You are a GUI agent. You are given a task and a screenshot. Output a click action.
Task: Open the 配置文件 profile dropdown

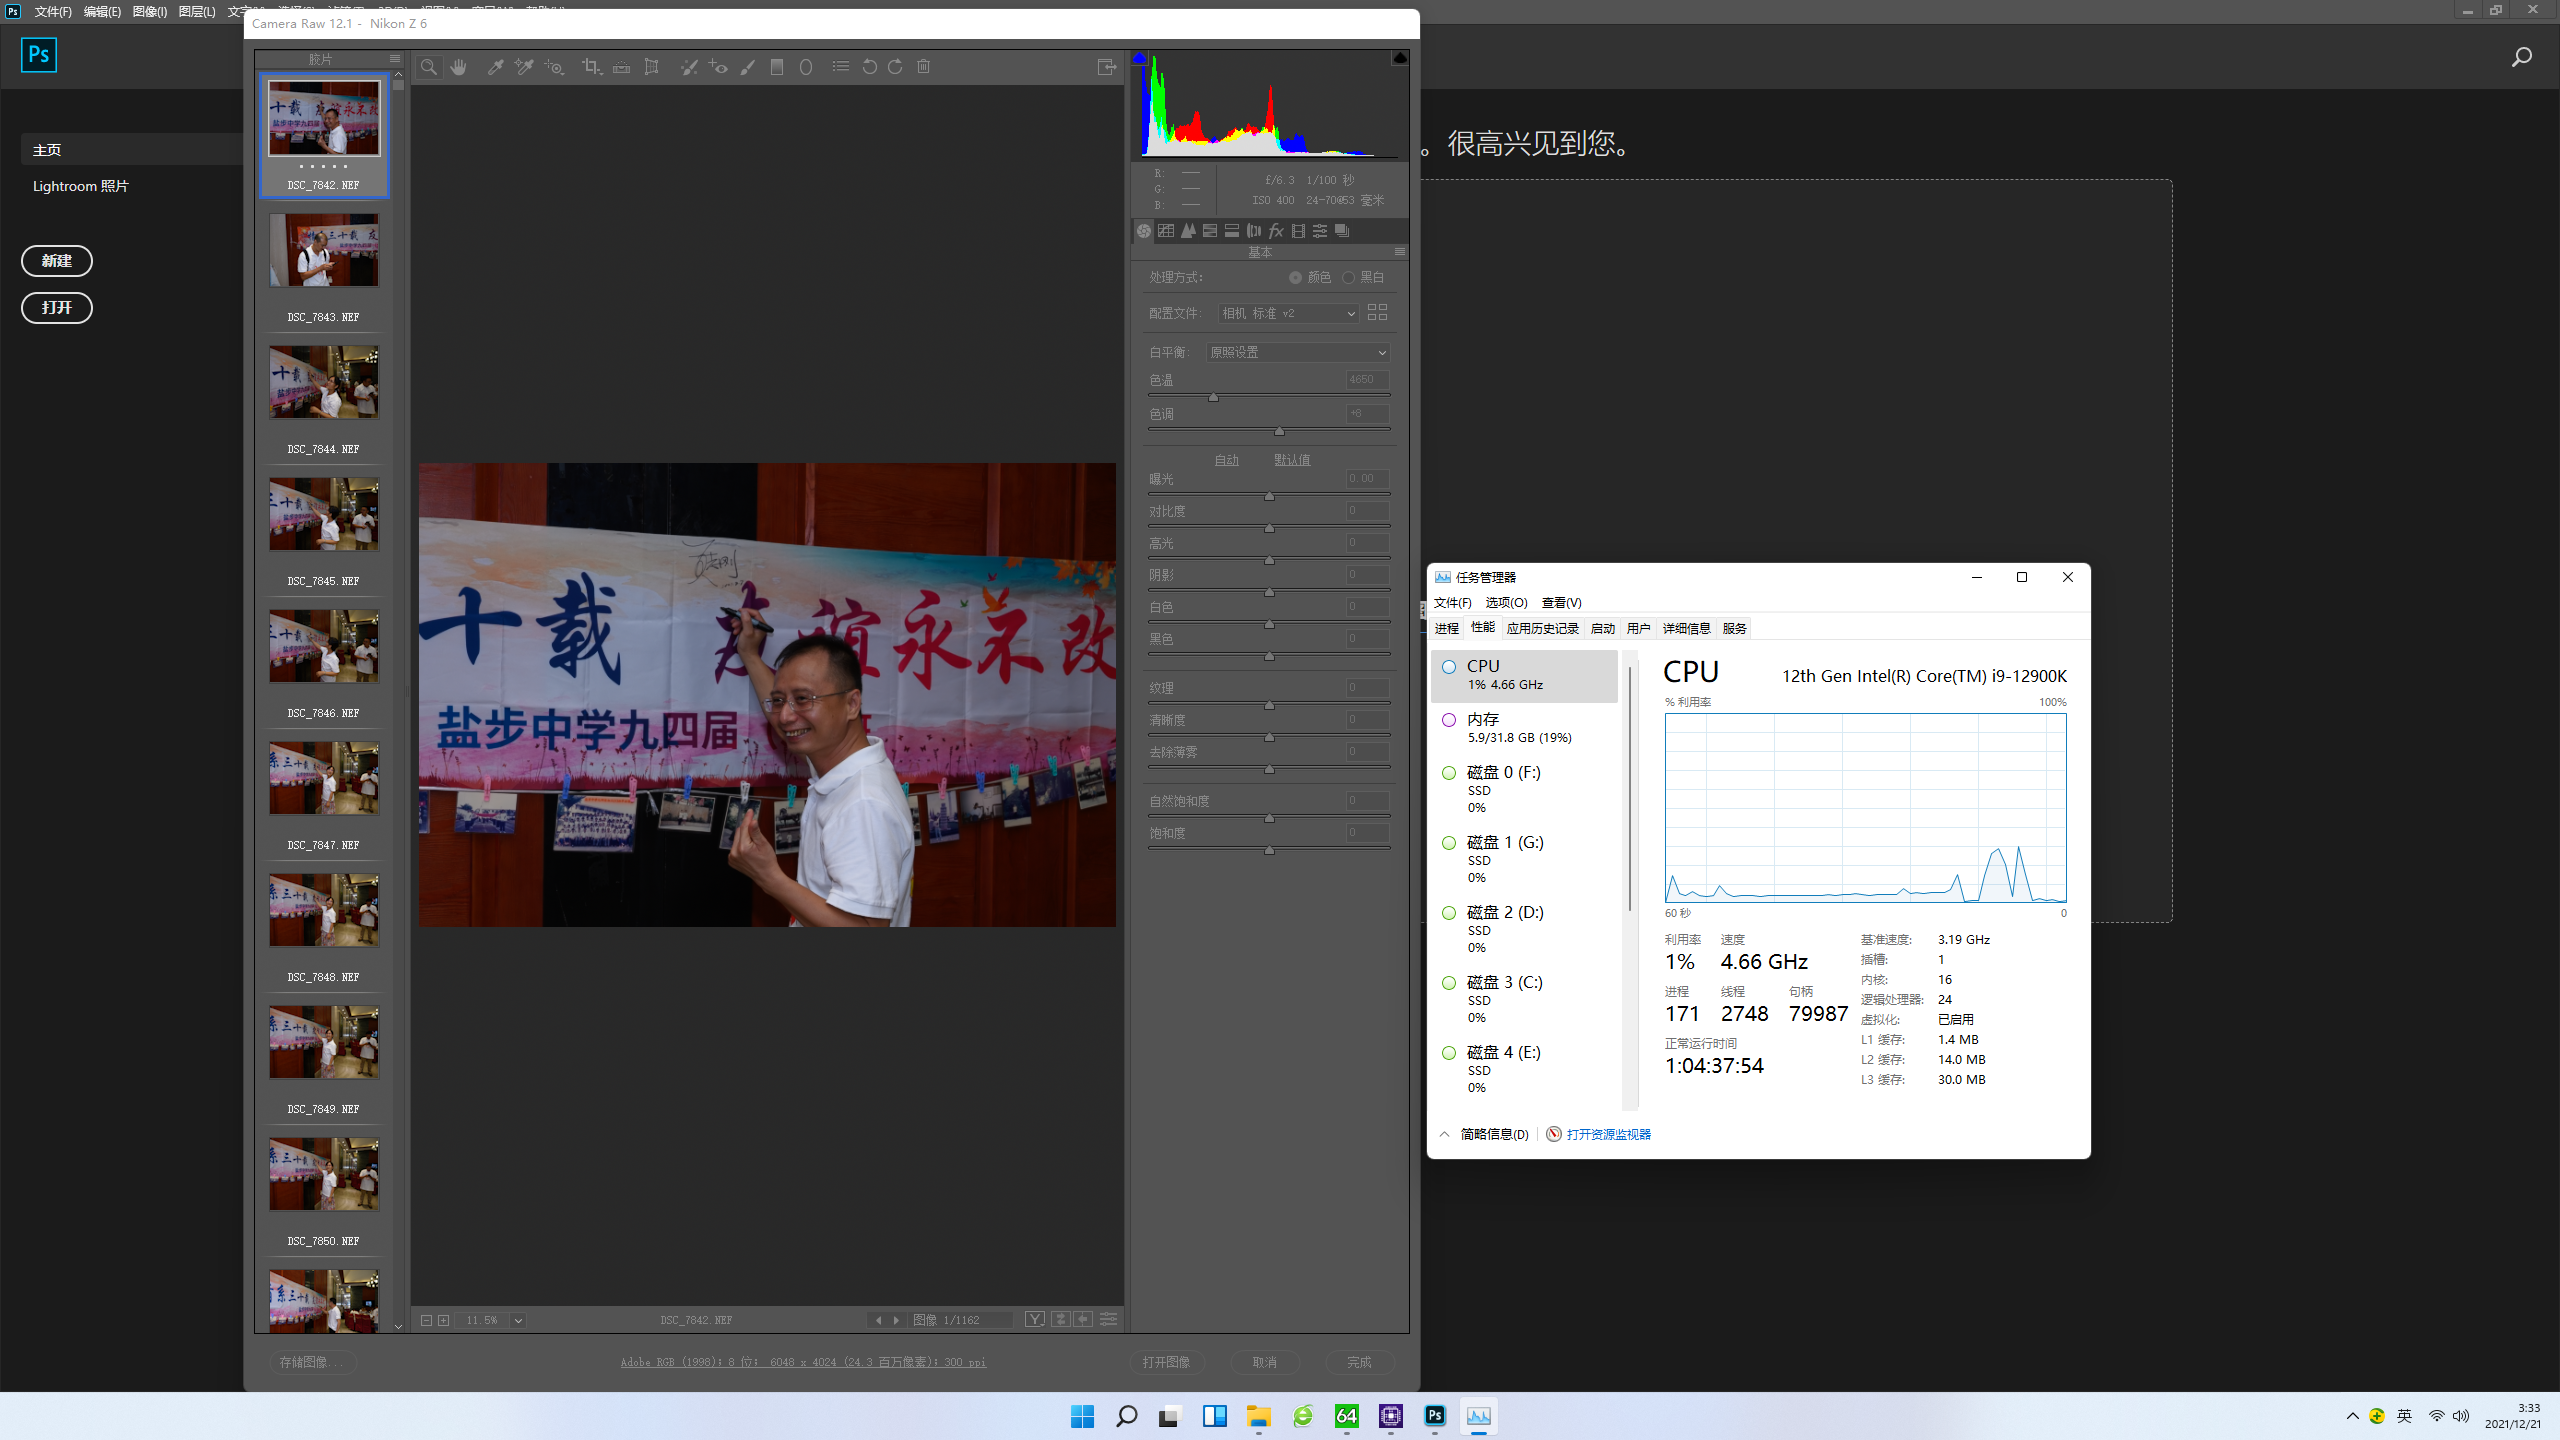point(1288,313)
